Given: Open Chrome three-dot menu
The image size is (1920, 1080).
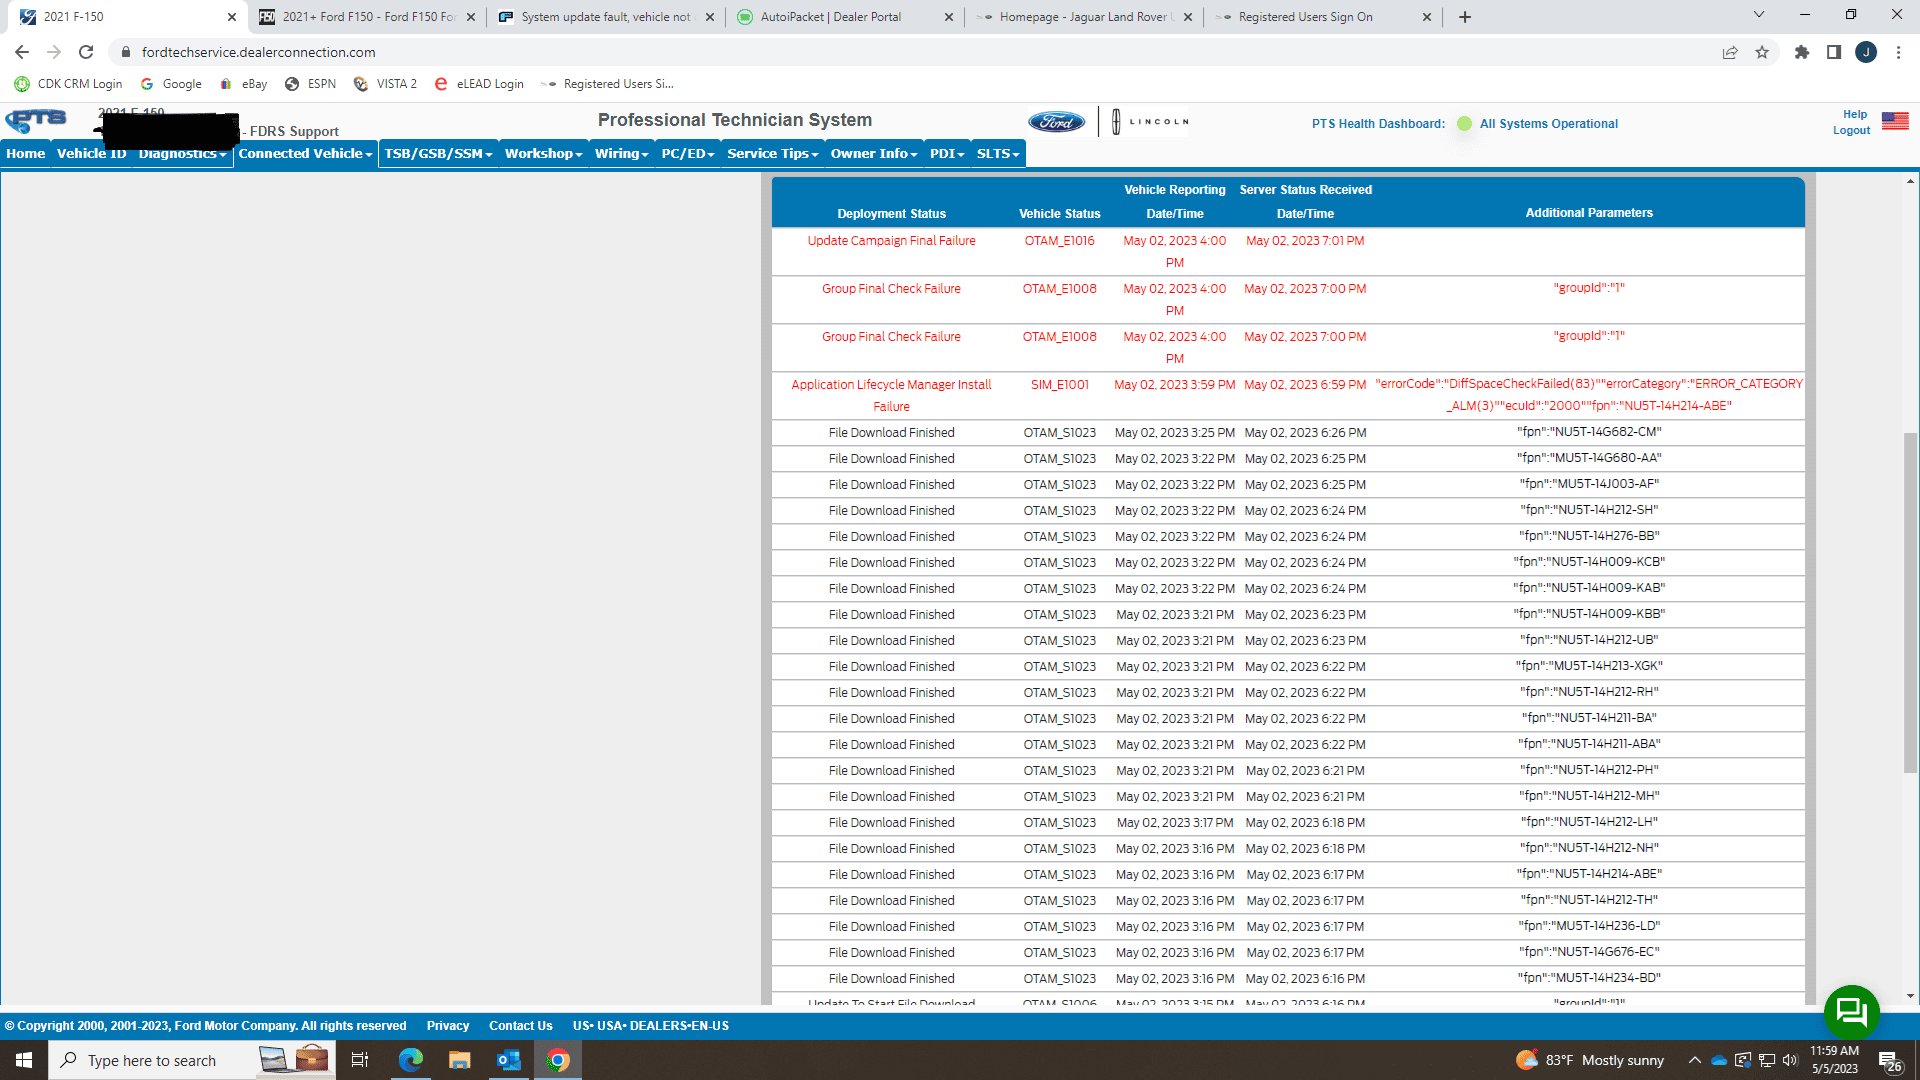Looking at the screenshot, I should 1898,52.
